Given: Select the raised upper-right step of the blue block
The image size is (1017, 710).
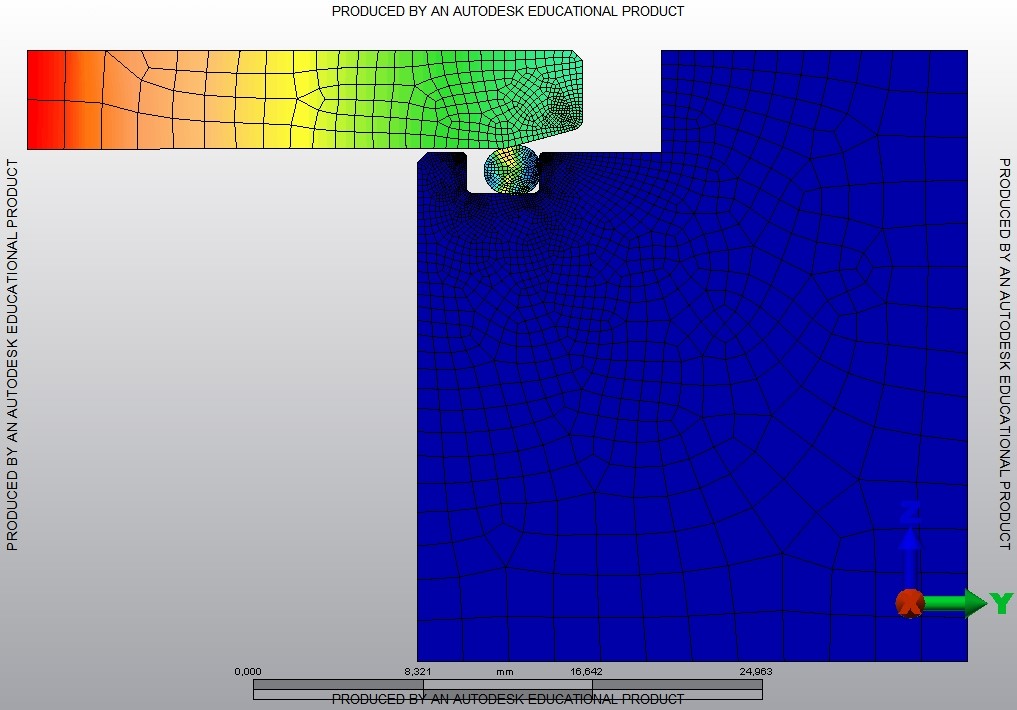Looking at the screenshot, I should [812, 100].
